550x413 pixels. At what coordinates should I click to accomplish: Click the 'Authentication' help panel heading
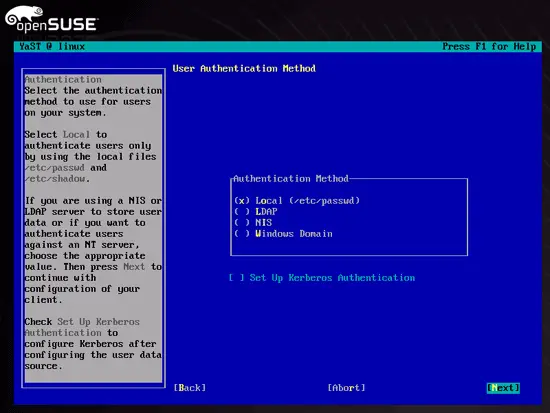click(63, 80)
